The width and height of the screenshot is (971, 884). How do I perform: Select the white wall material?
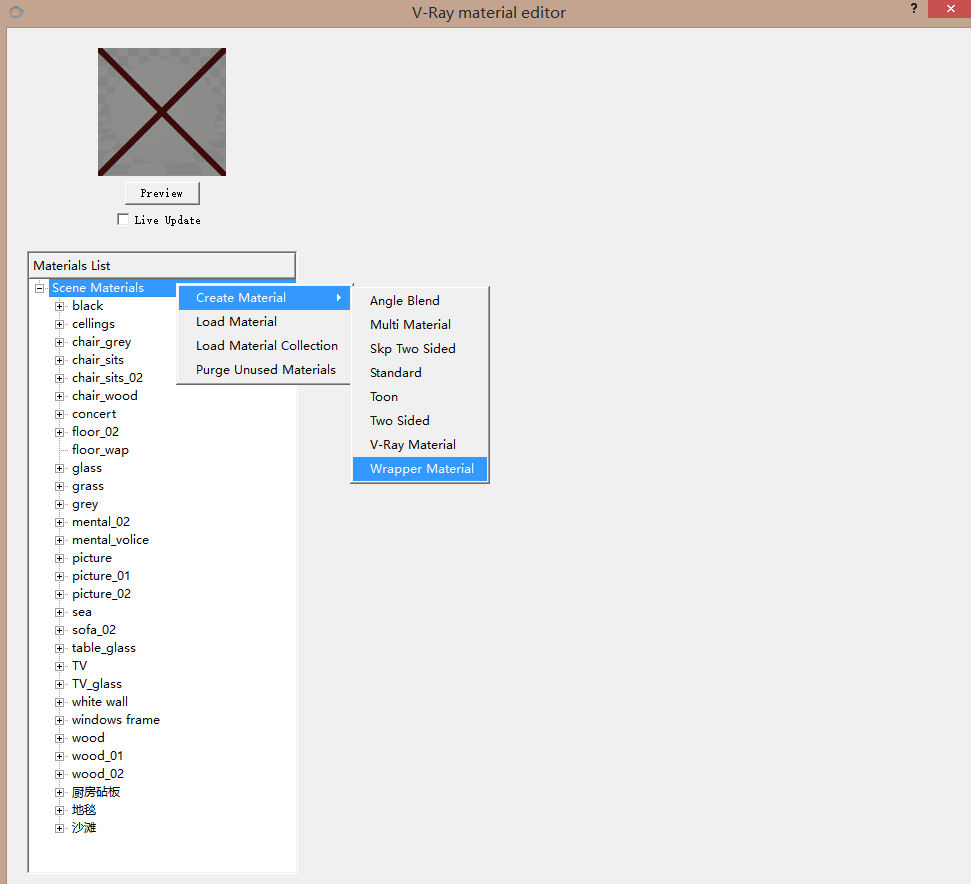coord(100,702)
